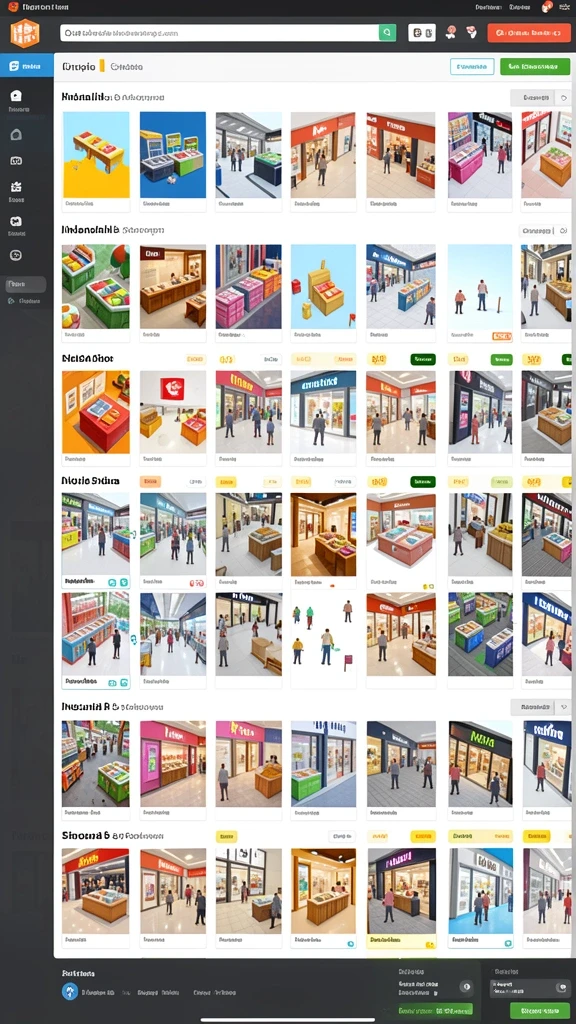The height and width of the screenshot is (1024, 576).
Task: Open the gray dome sidebar icon
Action: click(x=16, y=135)
